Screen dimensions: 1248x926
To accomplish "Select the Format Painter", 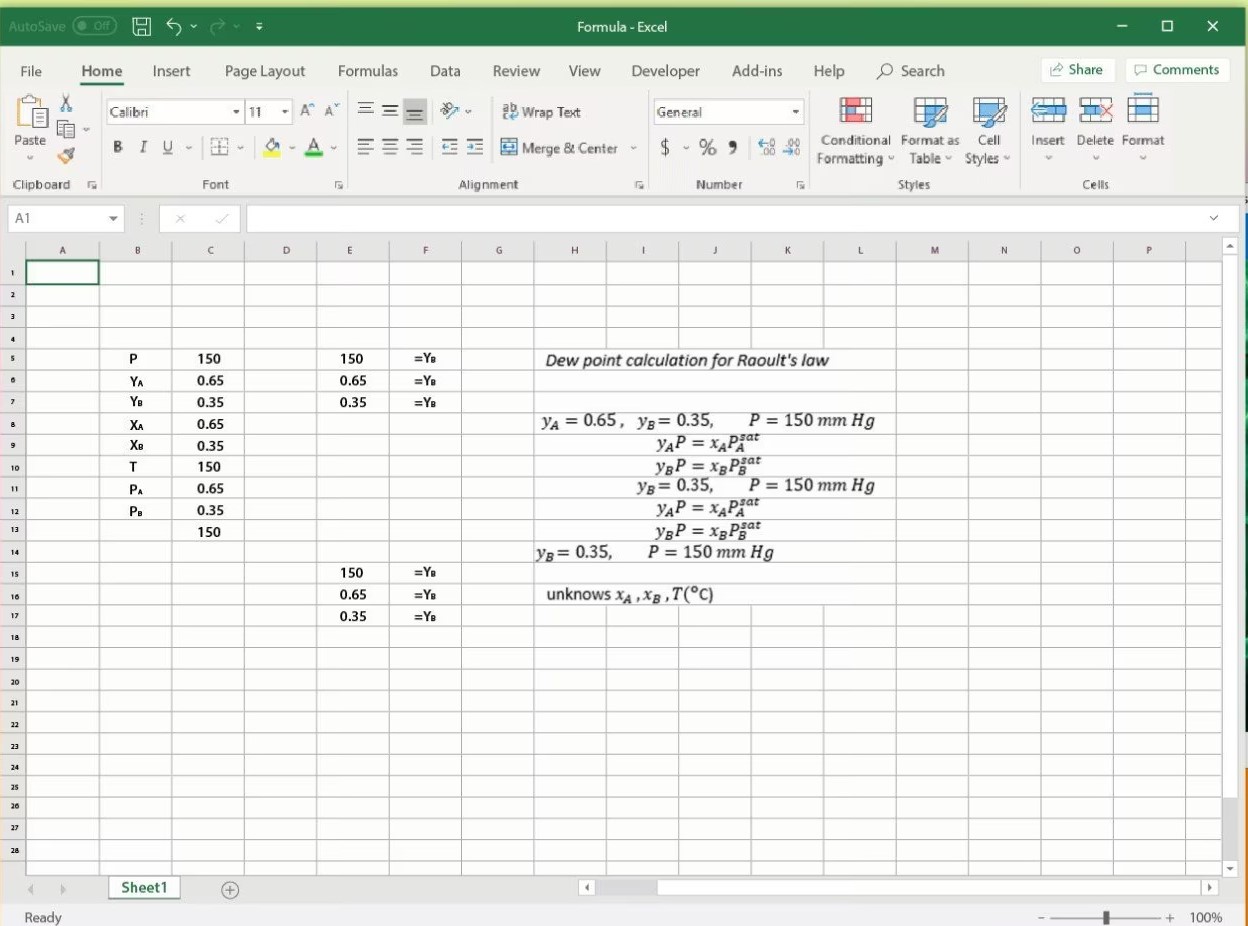I will click(66, 155).
